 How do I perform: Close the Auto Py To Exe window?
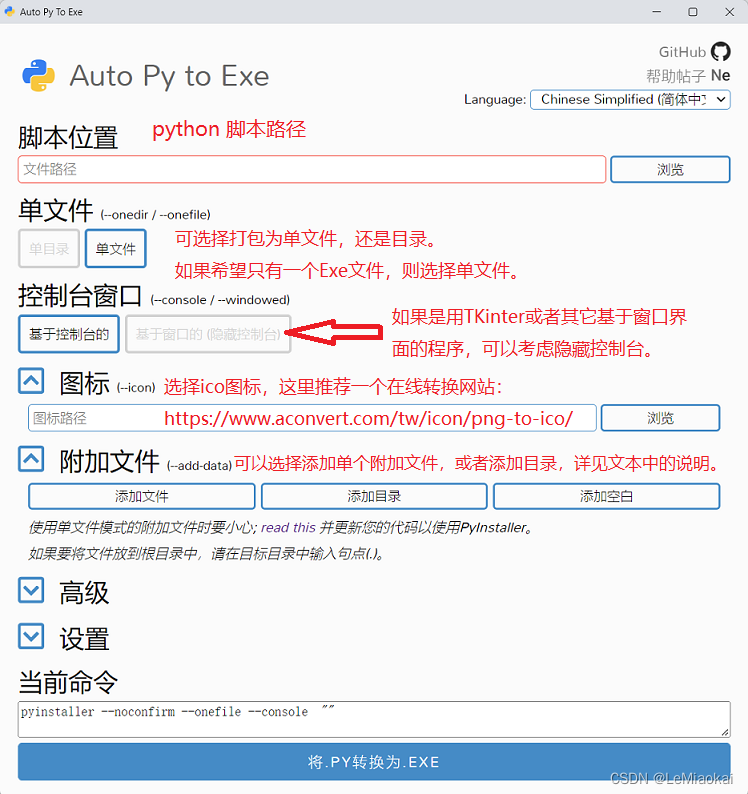coord(729,12)
